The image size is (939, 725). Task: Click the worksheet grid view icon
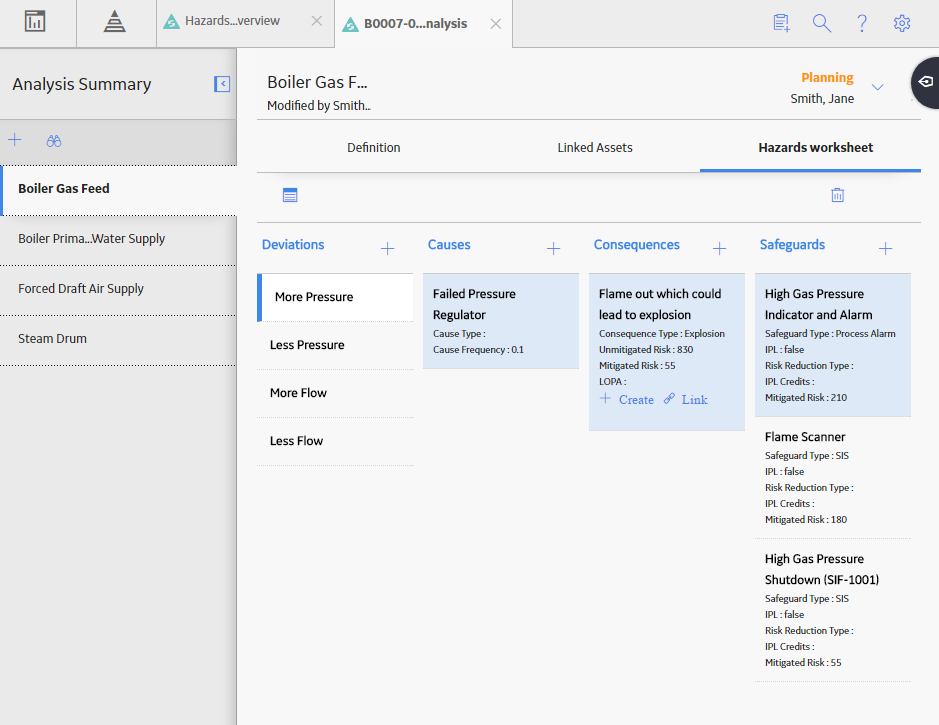click(290, 195)
